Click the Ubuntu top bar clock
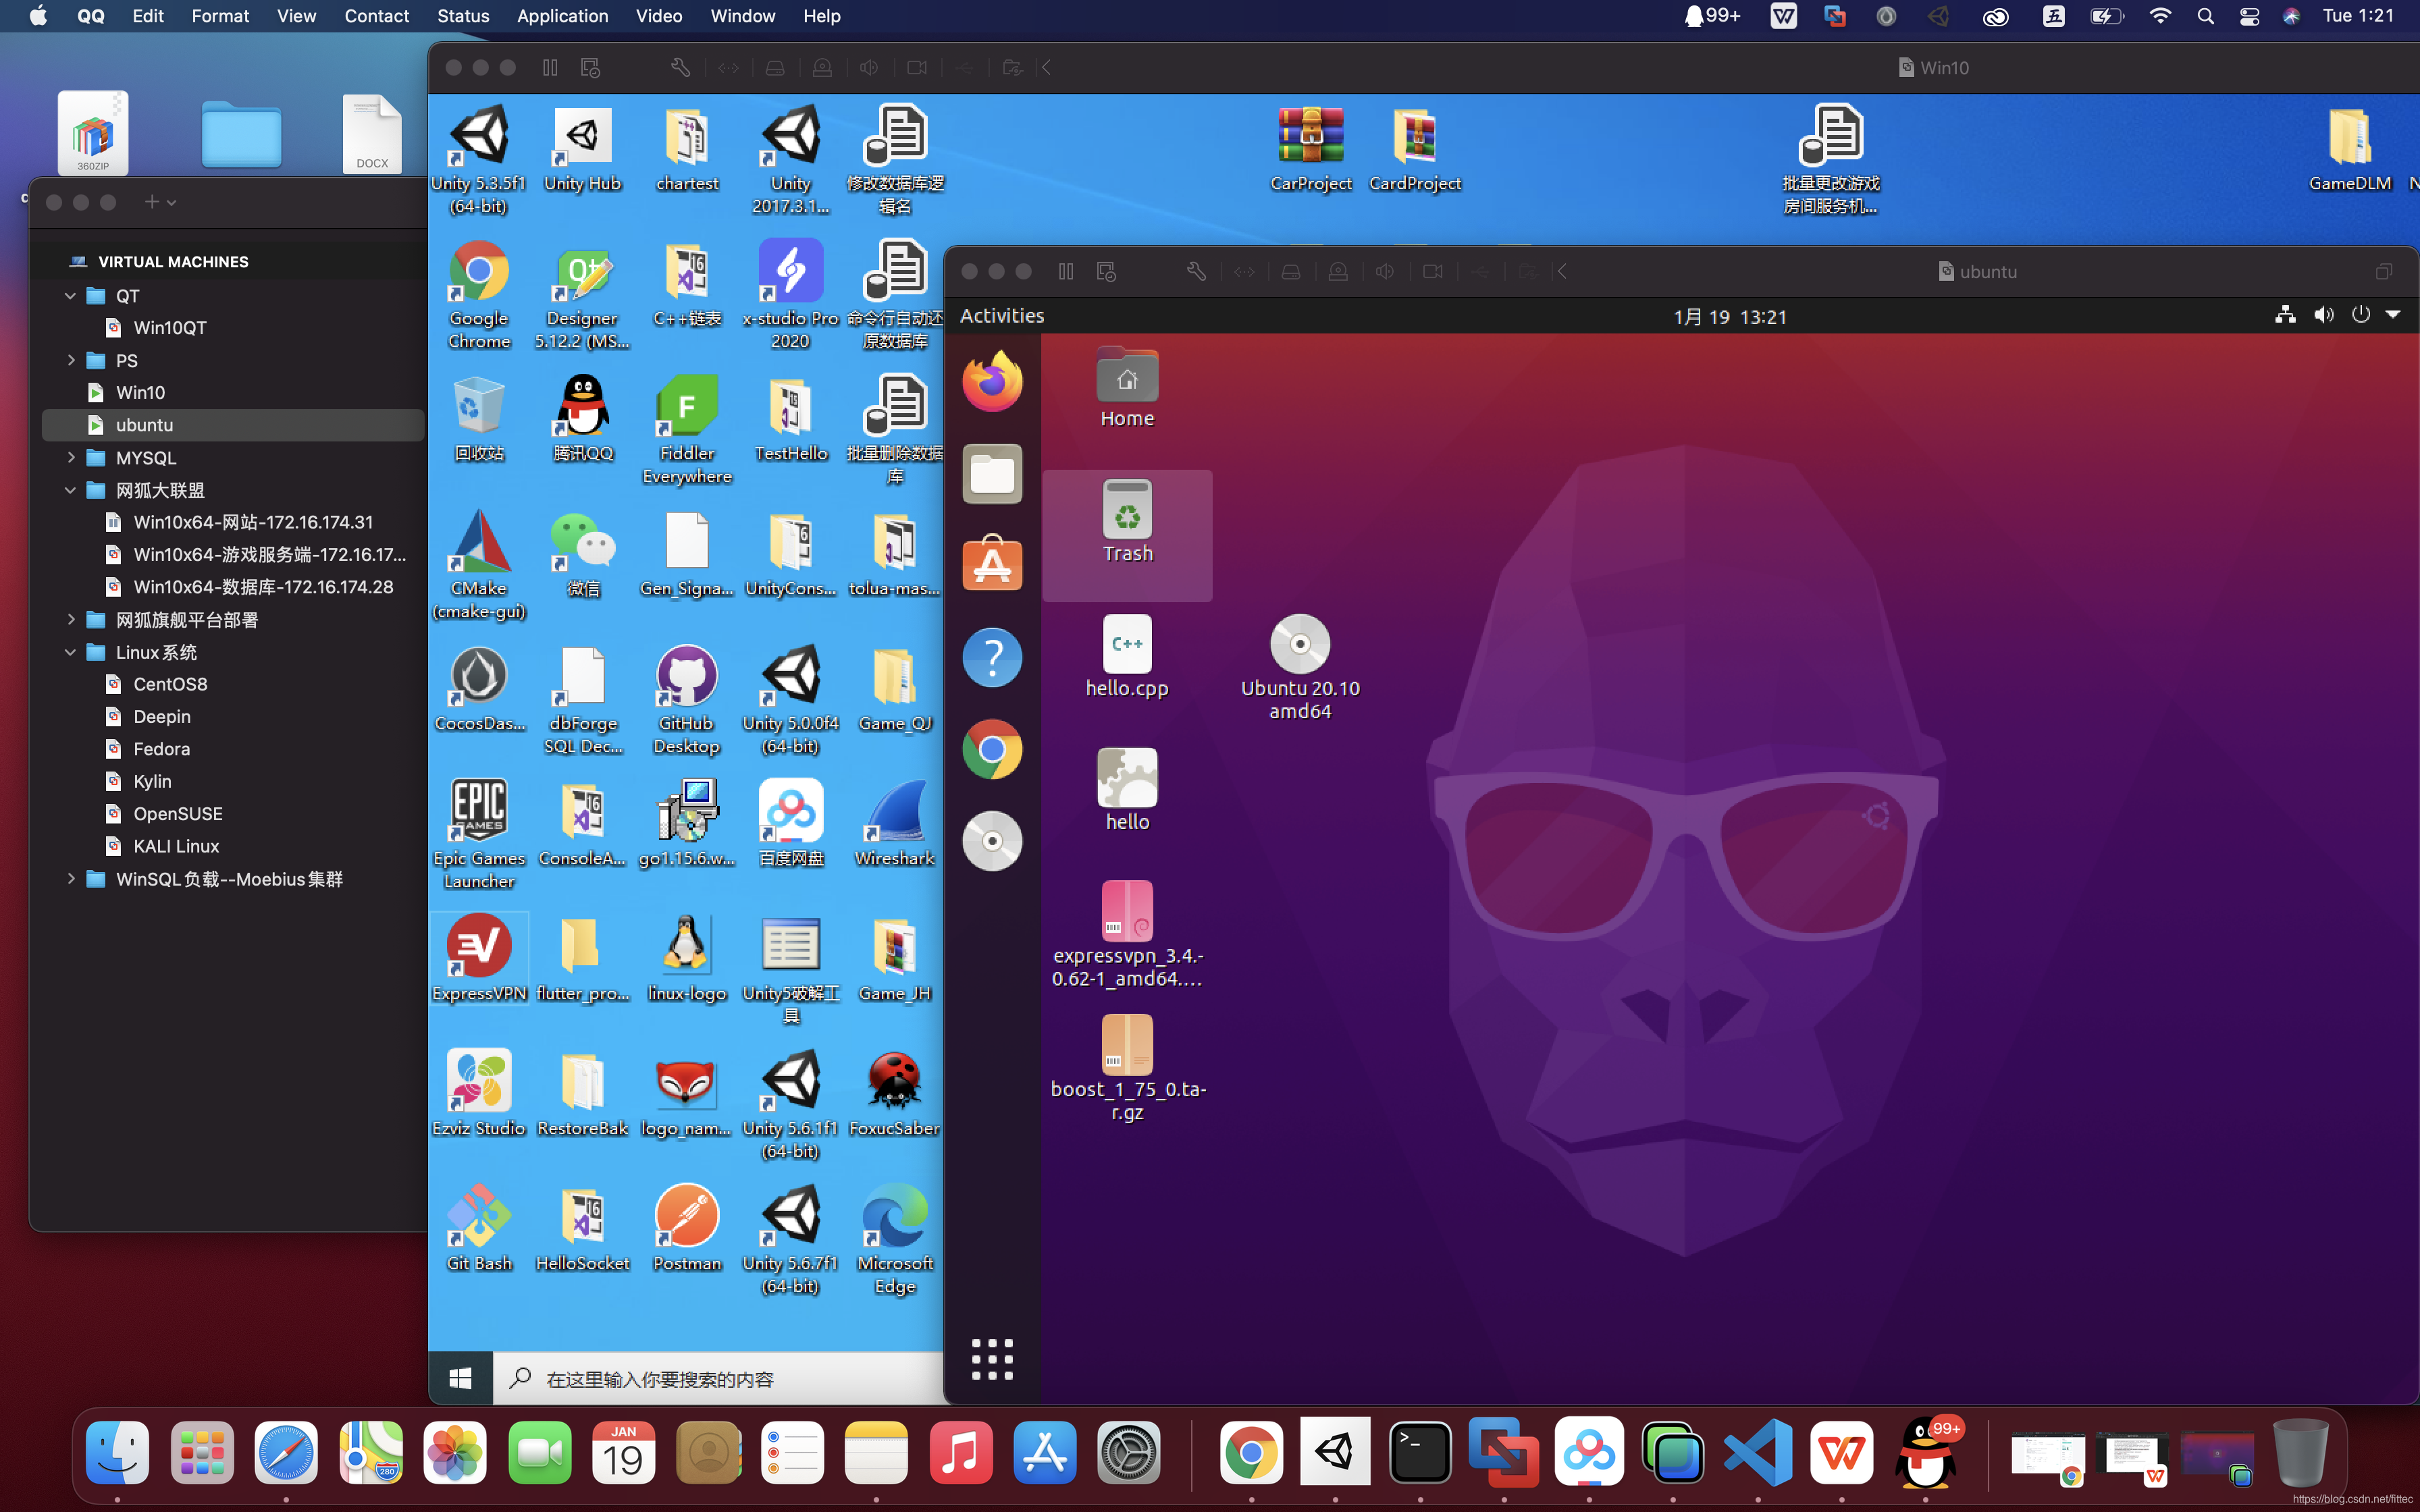Viewport: 2420px width, 1512px height. click(1730, 317)
